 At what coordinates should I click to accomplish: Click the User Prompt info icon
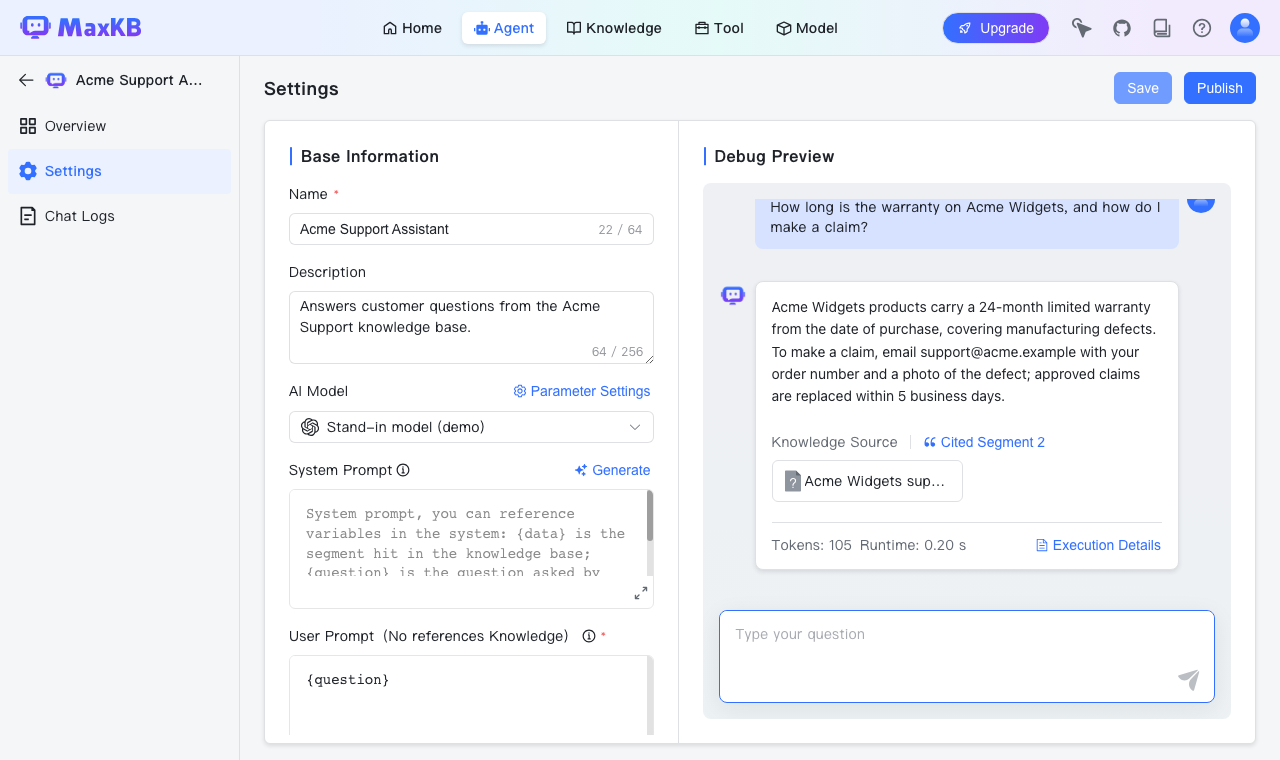pyautogui.click(x=589, y=636)
